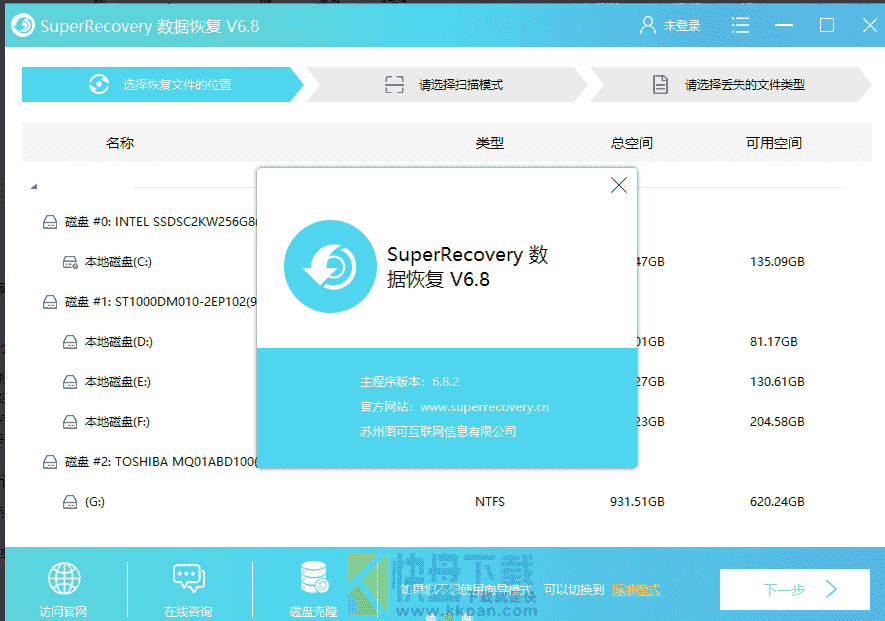Click the disk #2 TOSHIBA drive icon
Viewport: 885px width, 621px height.
(50, 462)
